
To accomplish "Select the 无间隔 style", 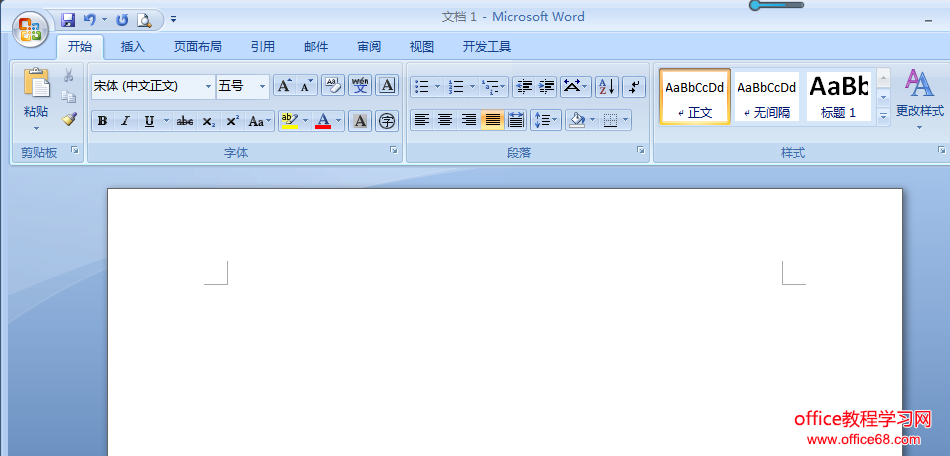I will point(766,97).
